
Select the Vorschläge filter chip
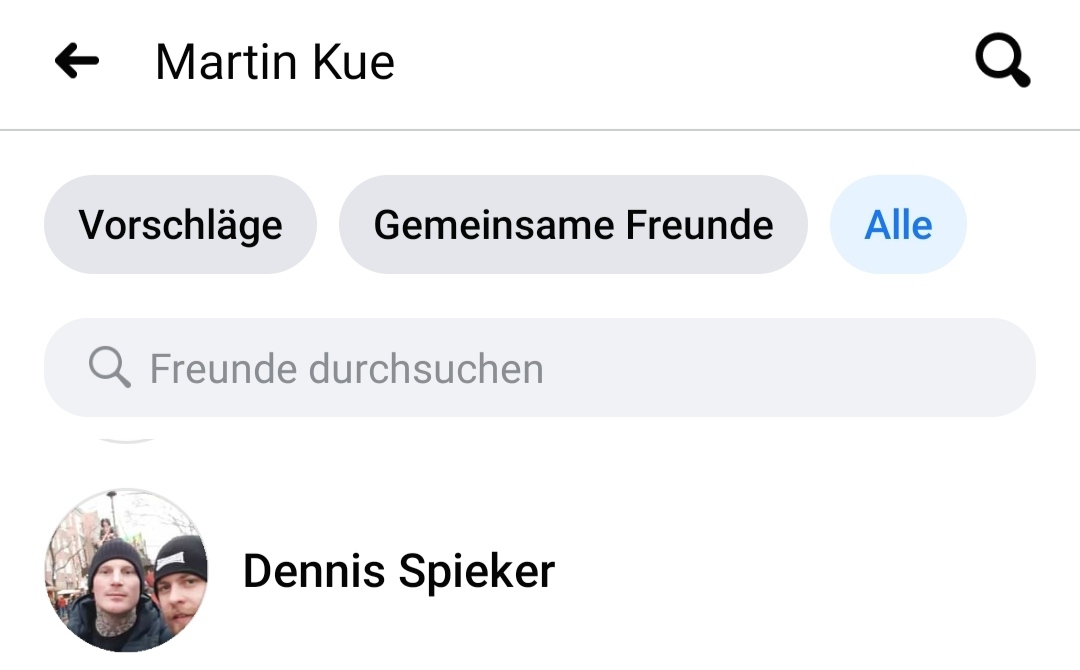point(180,225)
